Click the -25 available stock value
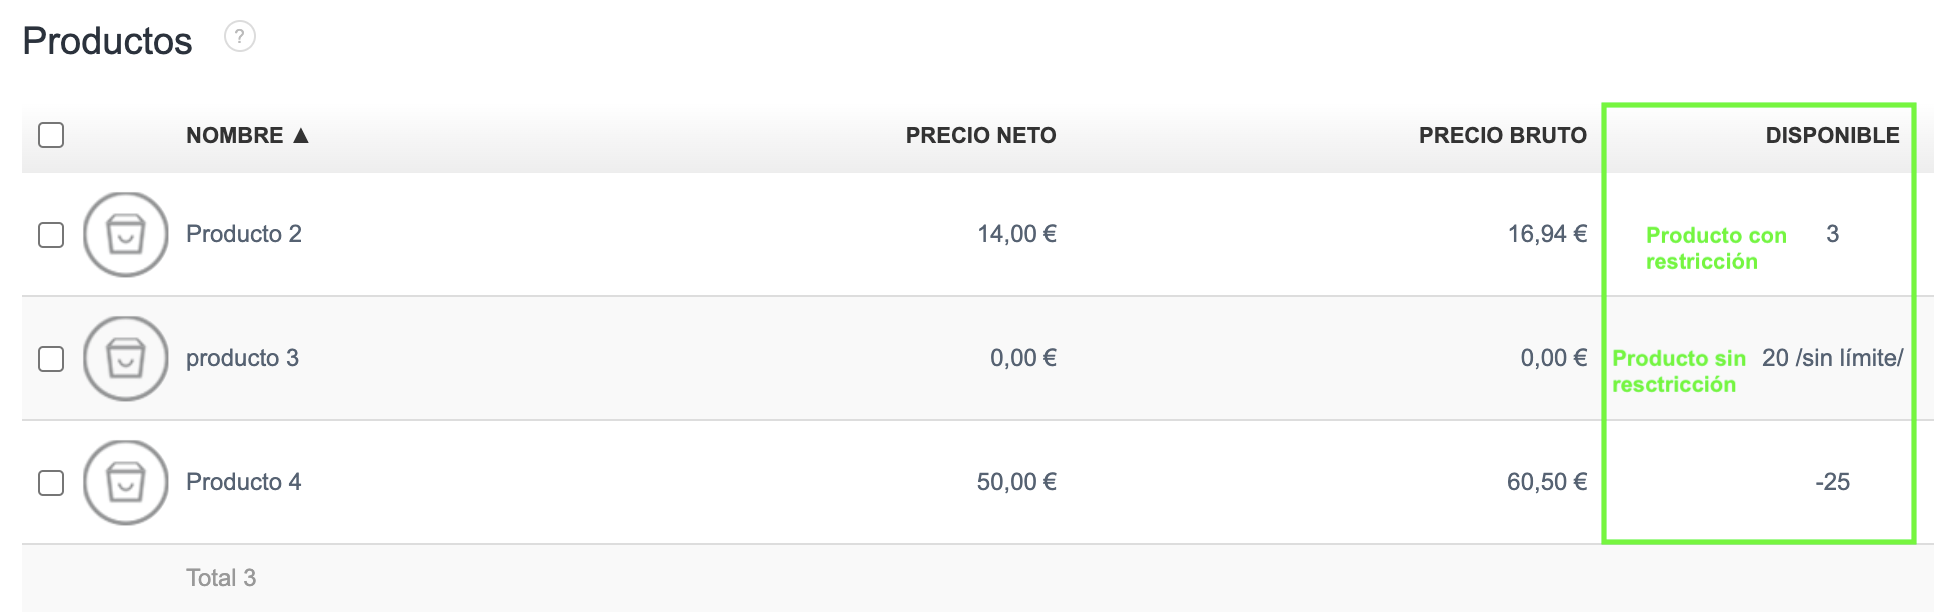The image size is (1934, 616). pos(1832,482)
